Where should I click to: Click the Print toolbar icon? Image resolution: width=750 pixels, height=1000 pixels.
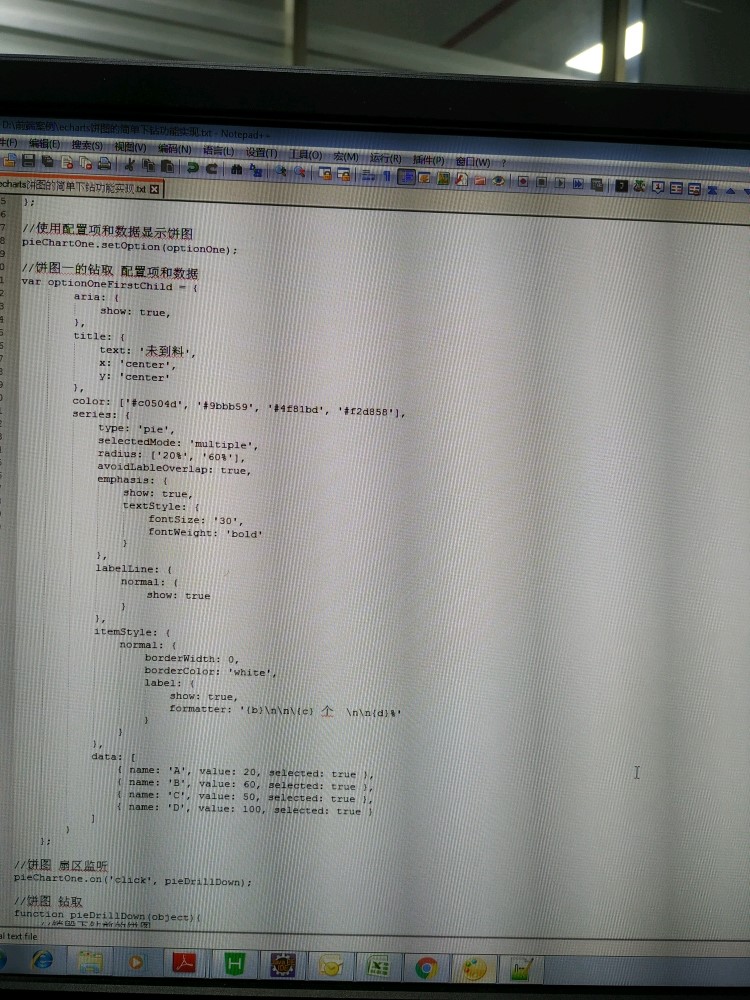[105, 164]
